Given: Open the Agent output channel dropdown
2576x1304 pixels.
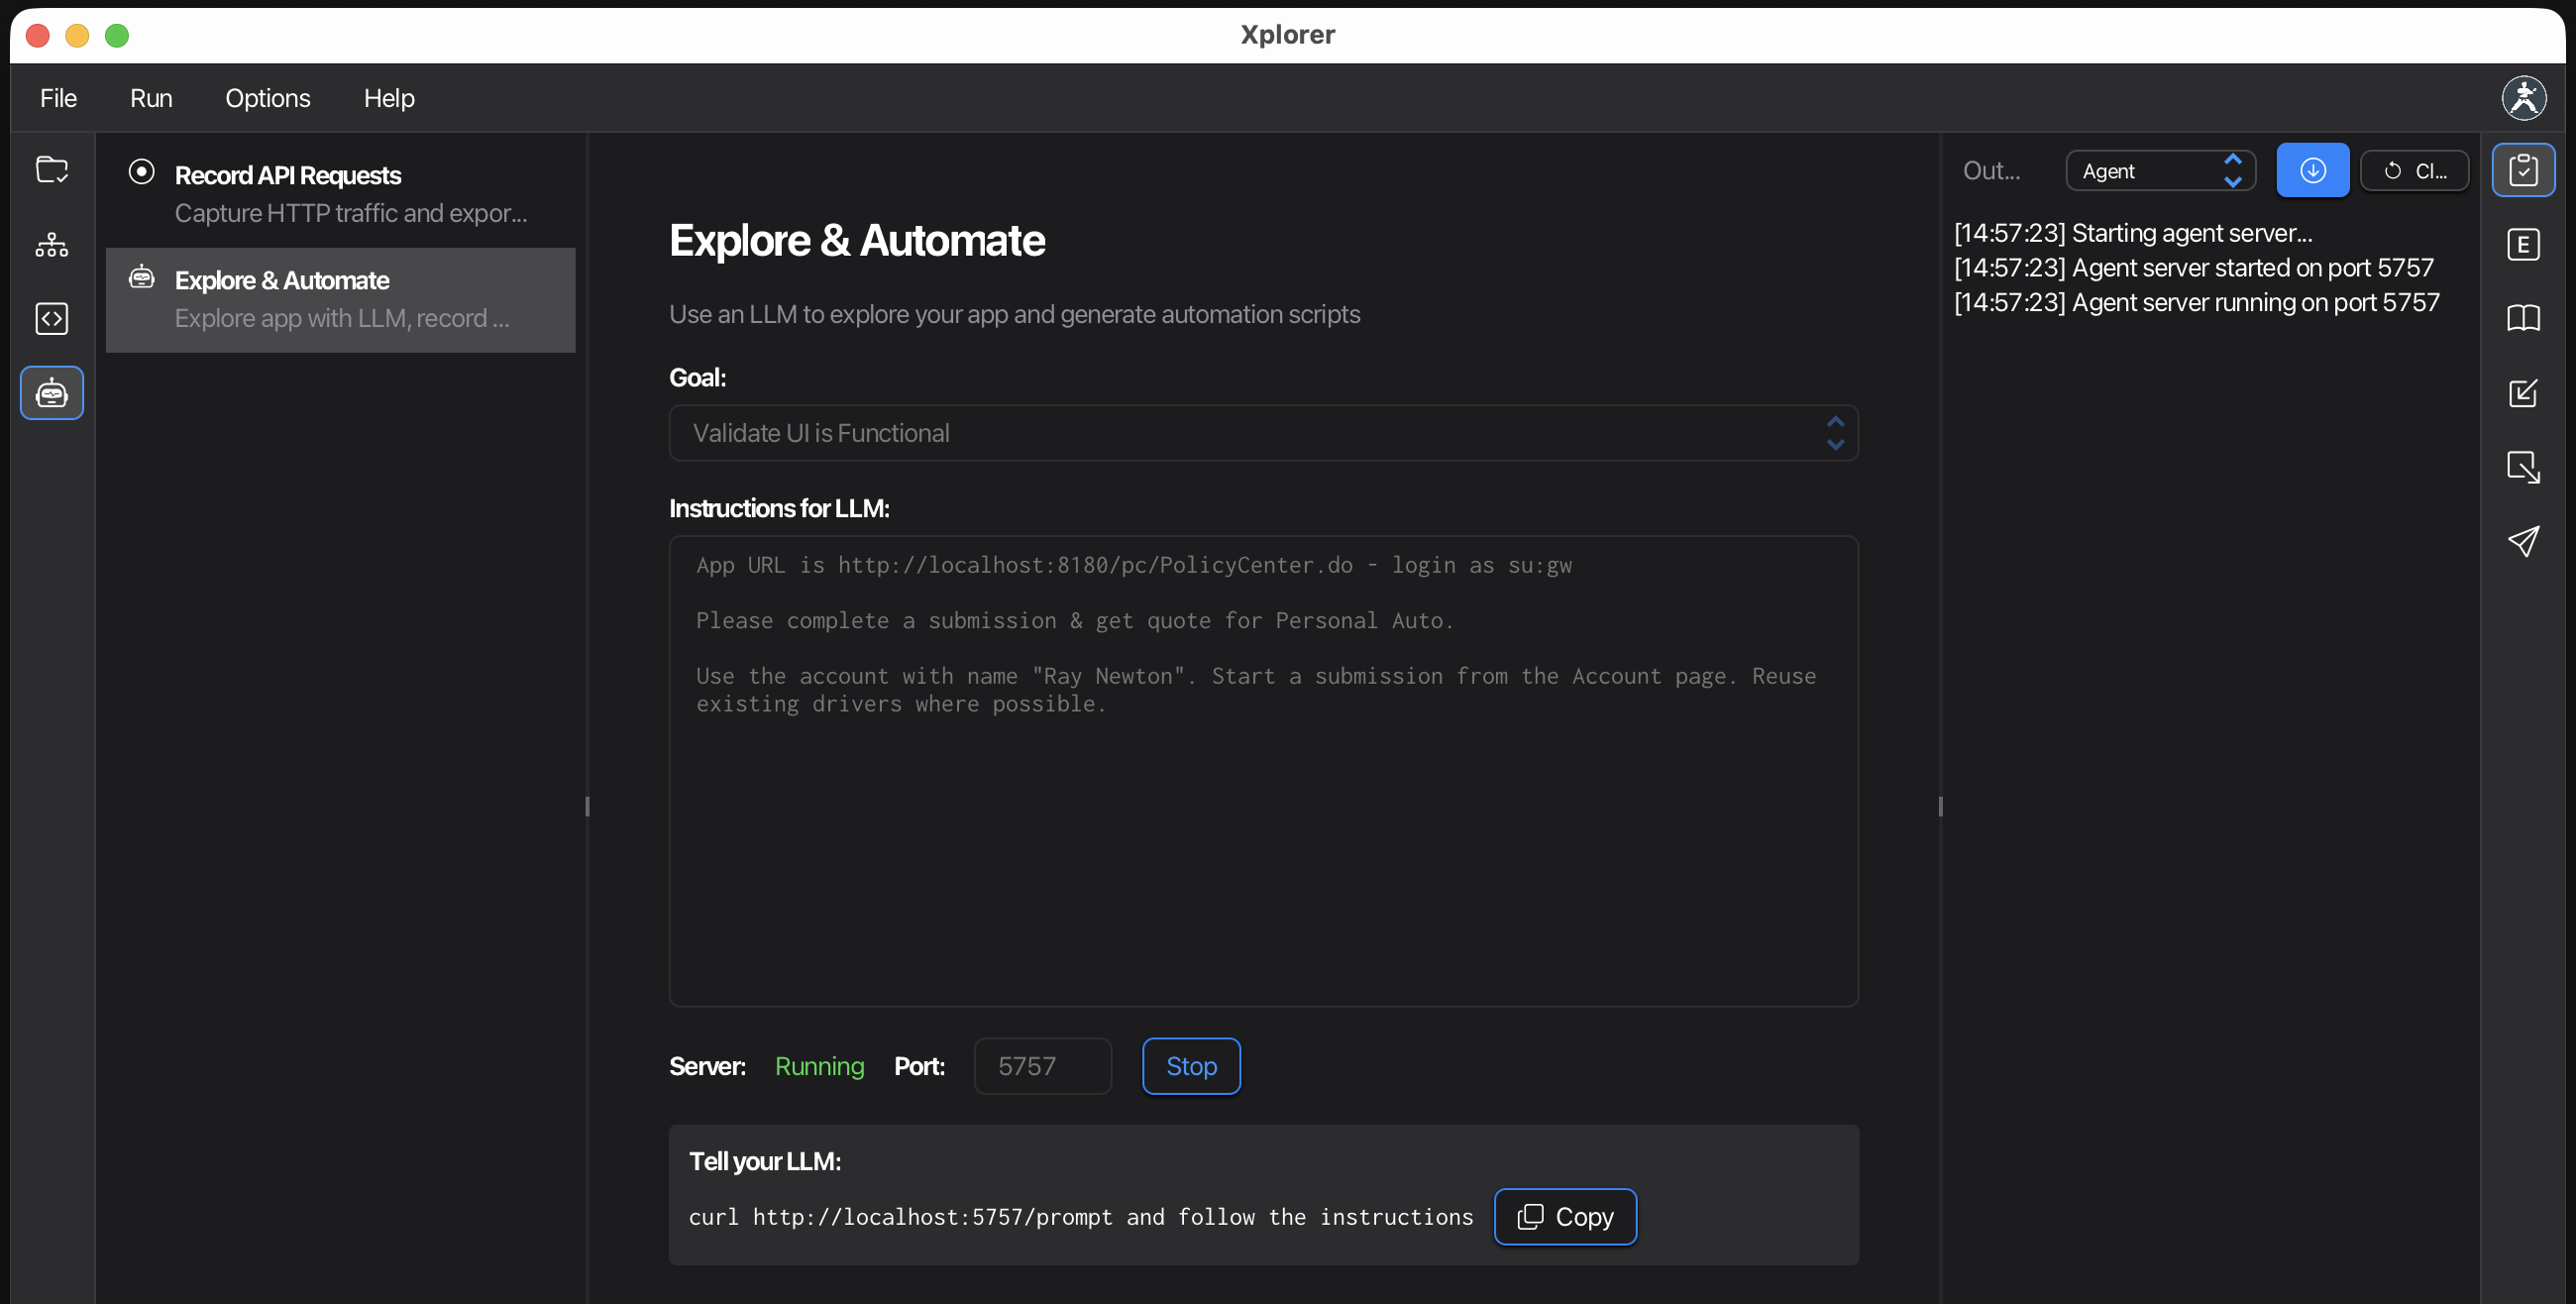Looking at the screenshot, I should (2160, 170).
